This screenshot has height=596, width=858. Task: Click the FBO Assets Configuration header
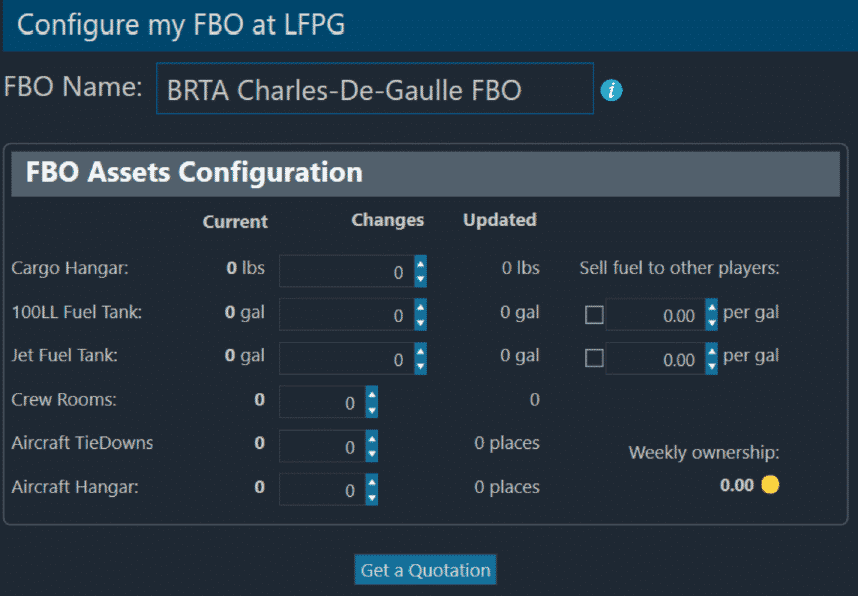[425, 173]
